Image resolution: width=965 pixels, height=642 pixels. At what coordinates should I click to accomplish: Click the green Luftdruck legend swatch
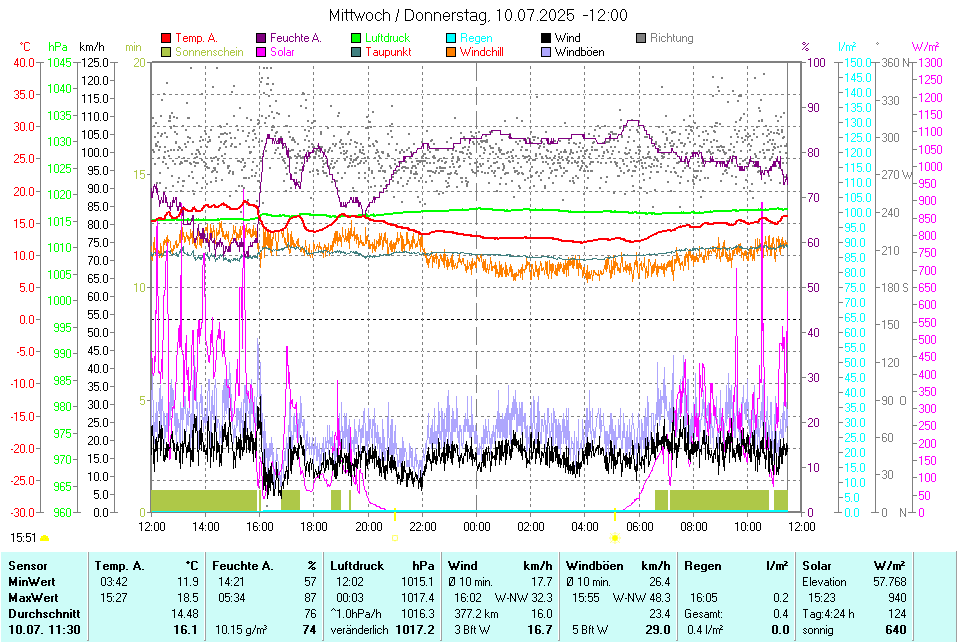coord(356,38)
